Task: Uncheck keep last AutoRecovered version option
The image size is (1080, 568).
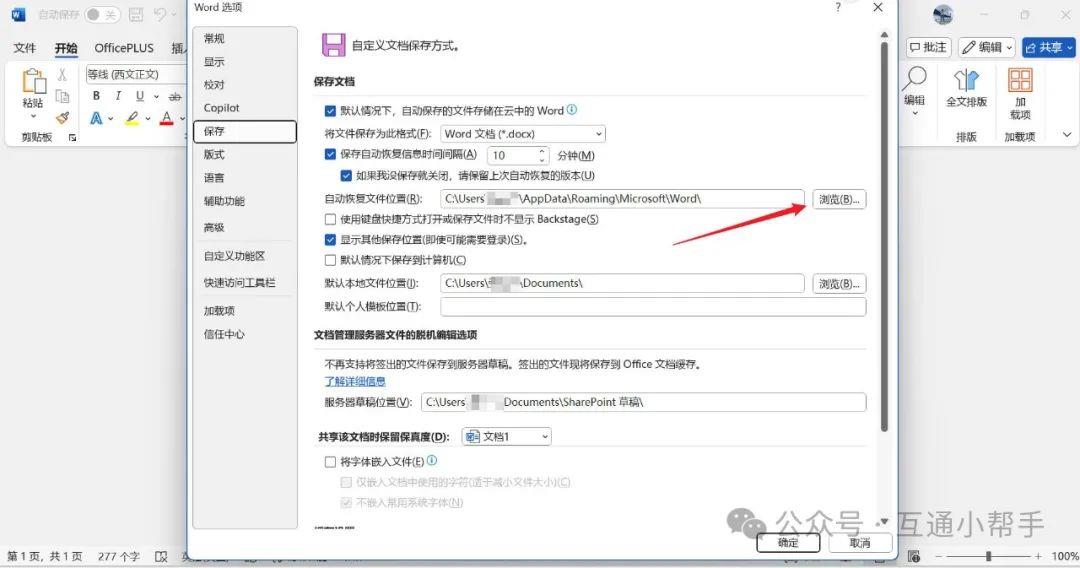Action: (346, 176)
